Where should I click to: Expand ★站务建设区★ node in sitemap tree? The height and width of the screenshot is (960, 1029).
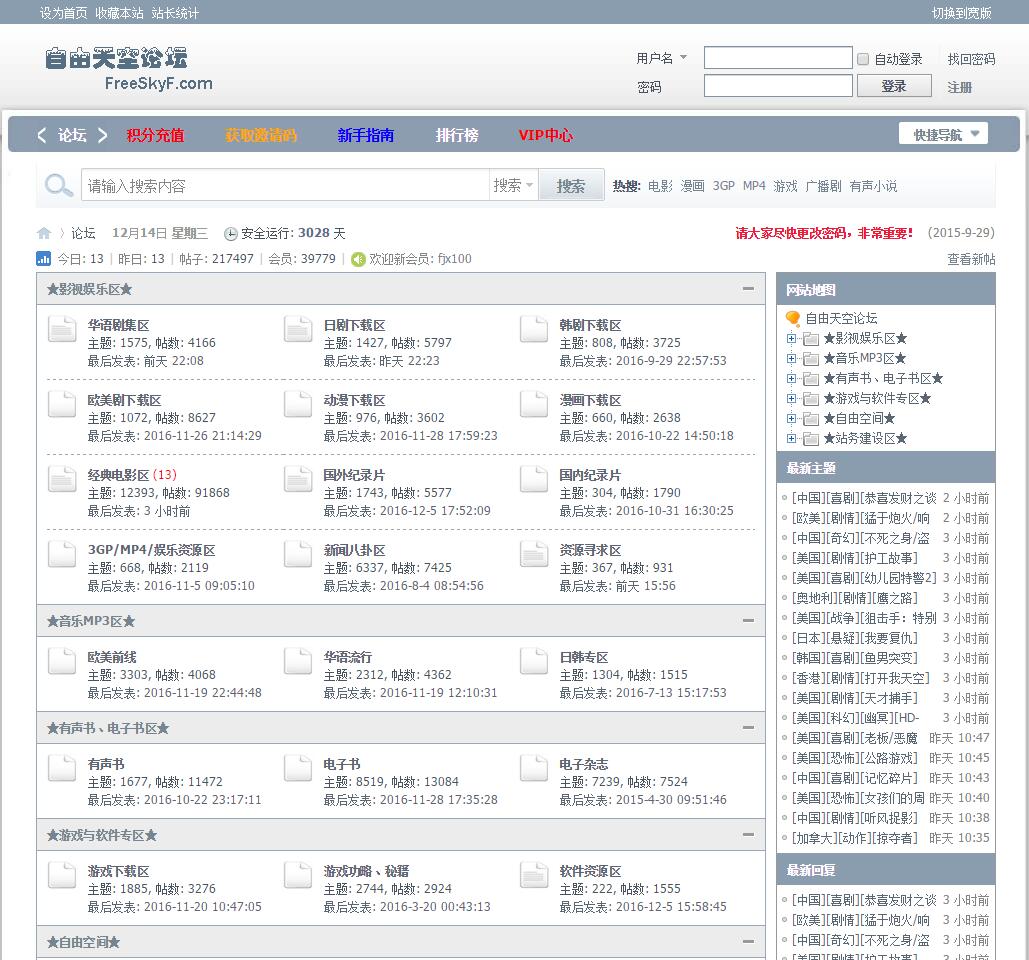[791, 438]
